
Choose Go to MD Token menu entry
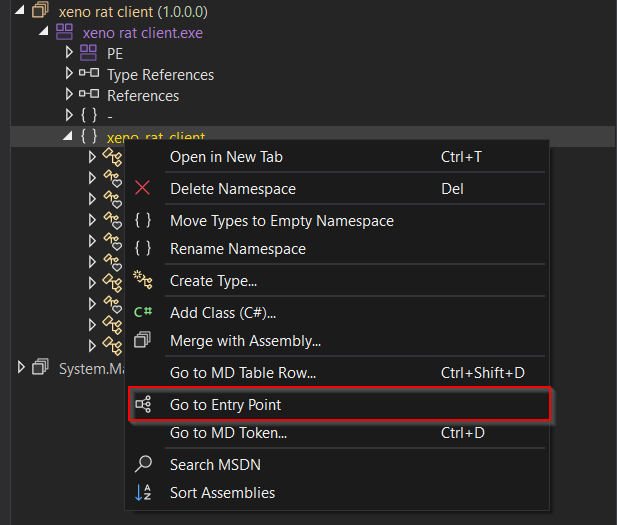pyautogui.click(x=228, y=433)
